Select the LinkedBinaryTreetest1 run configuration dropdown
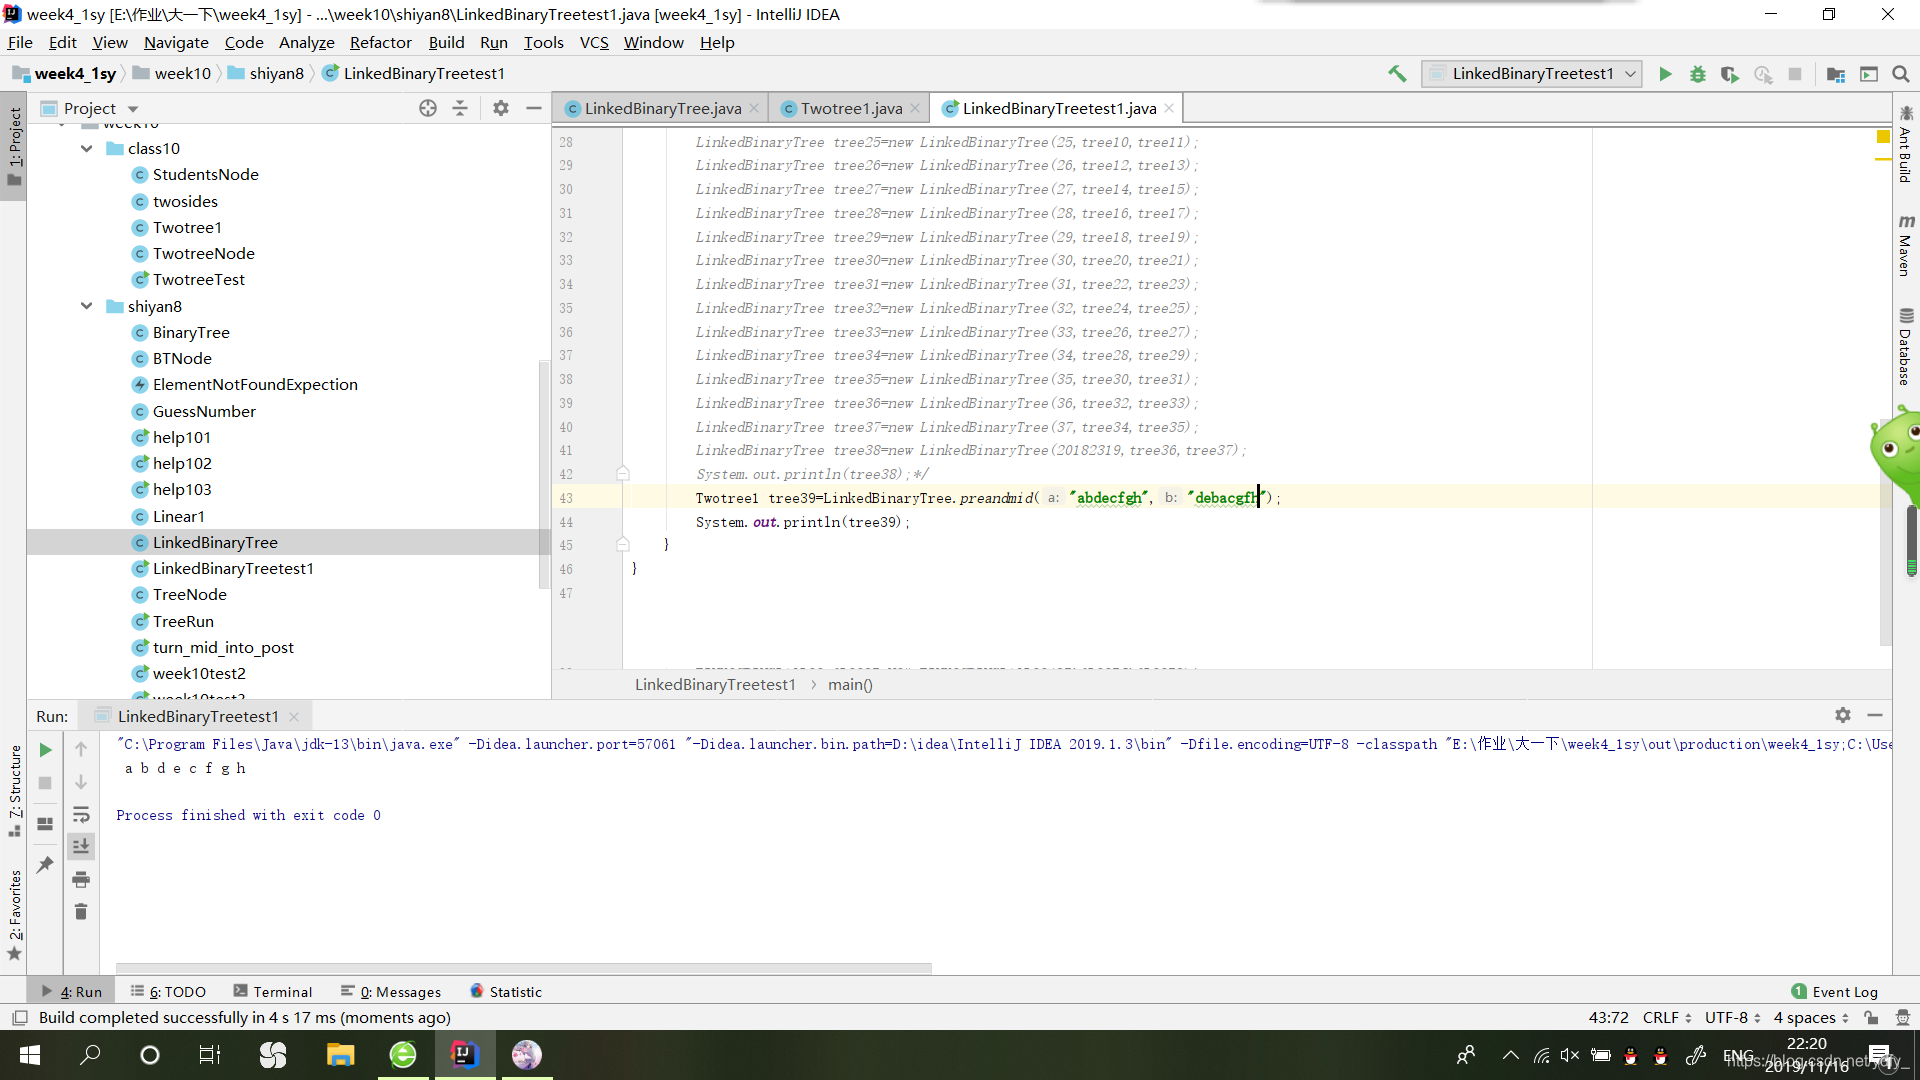 click(x=1534, y=73)
